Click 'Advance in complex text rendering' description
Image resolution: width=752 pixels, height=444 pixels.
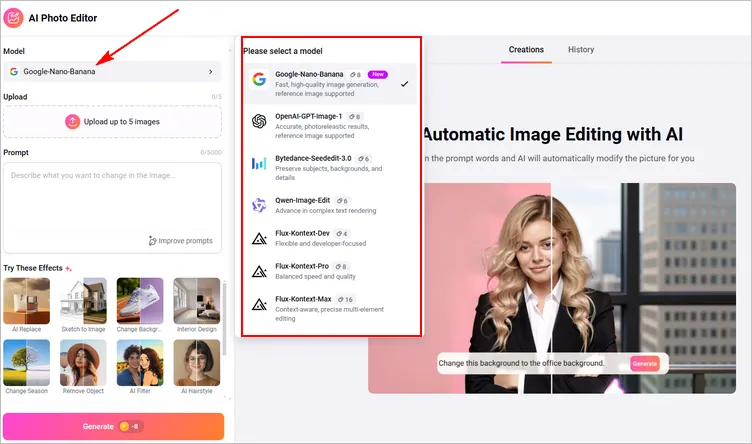pos(326,210)
